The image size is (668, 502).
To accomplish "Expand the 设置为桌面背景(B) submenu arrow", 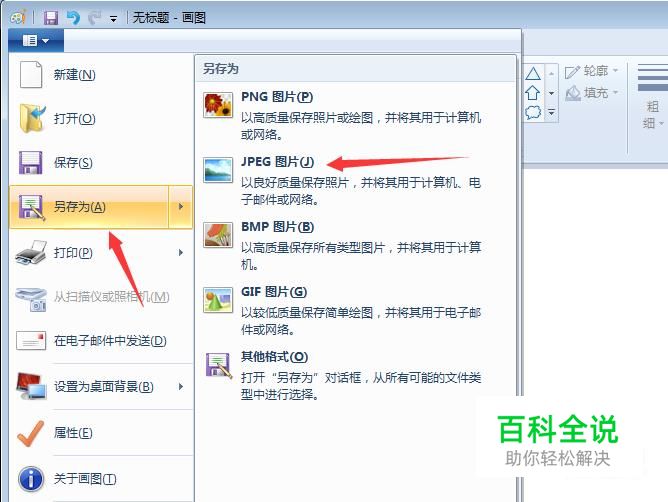I will tap(181, 387).
